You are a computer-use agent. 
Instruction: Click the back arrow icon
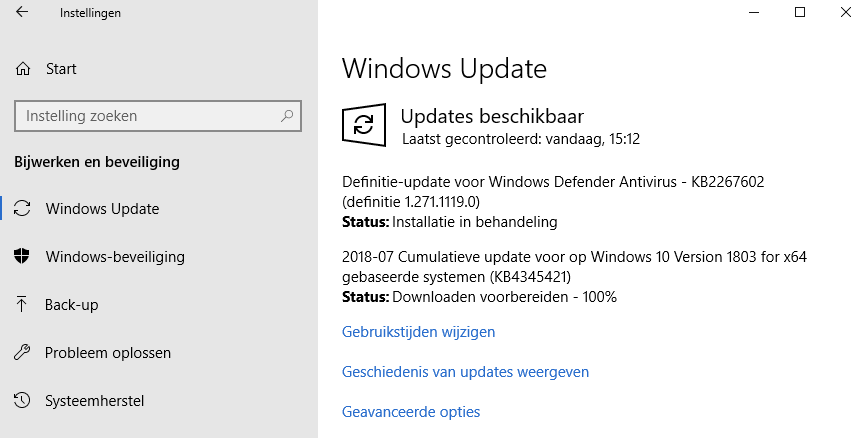tap(23, 13)
